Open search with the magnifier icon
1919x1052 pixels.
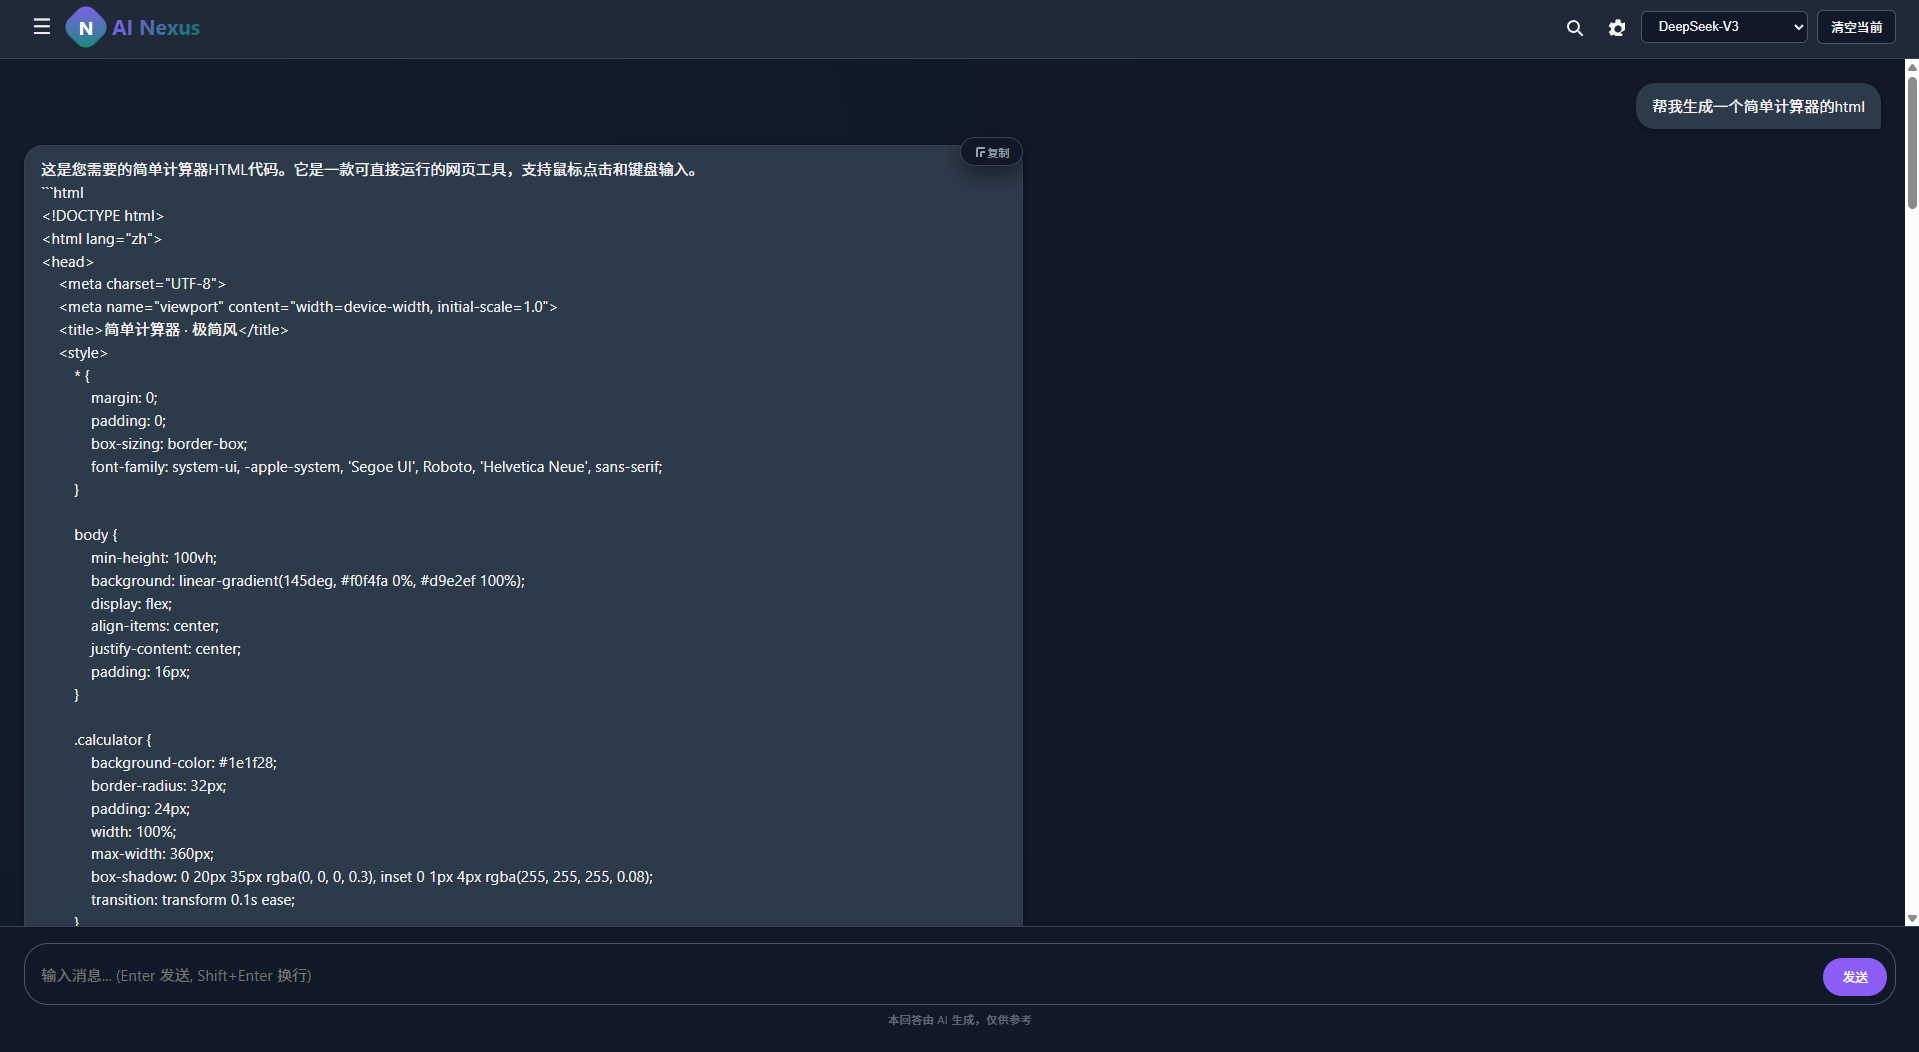click(1574, 28)
